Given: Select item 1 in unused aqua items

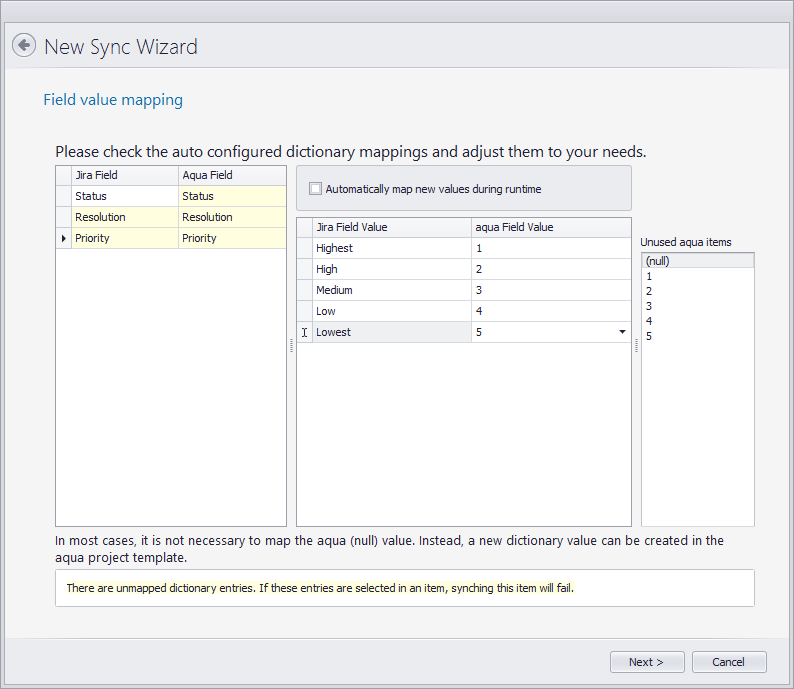Looking at the screenshot, I should pos(697,276).
